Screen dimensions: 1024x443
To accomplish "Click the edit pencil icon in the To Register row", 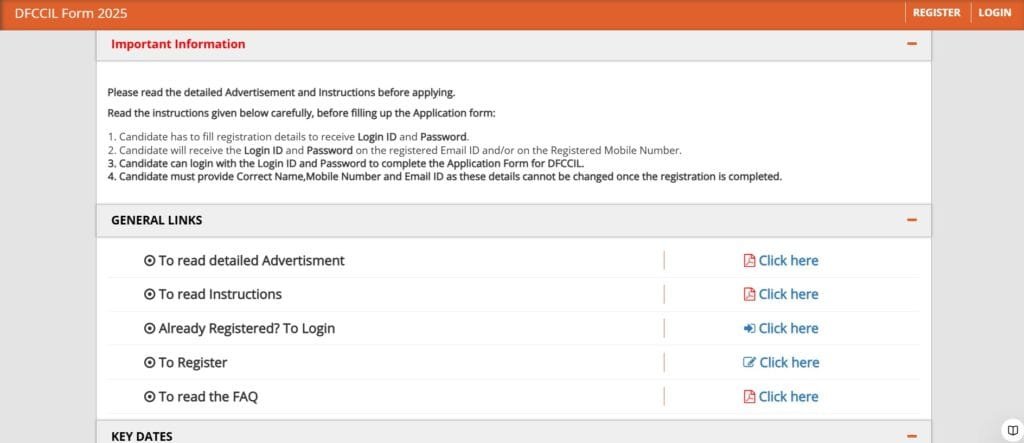I will 749,363.
